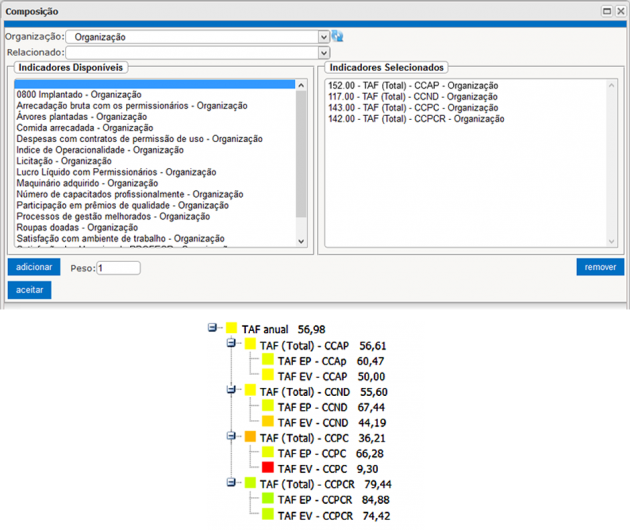
Task: Click the remover button
Action: click(600, 267)
